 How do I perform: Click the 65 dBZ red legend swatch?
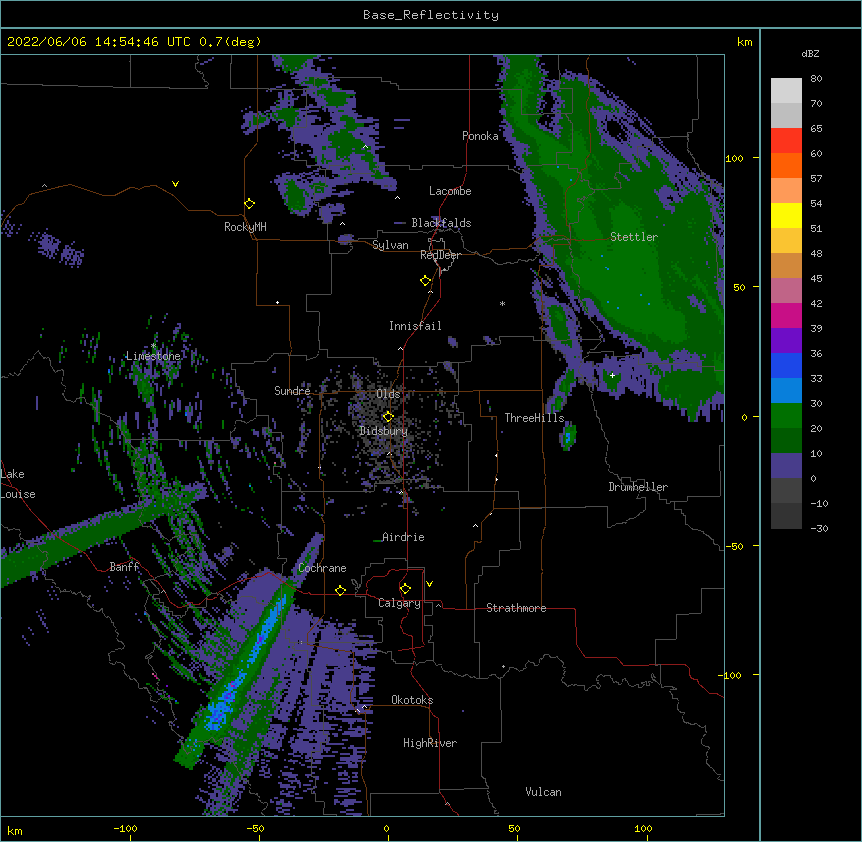[786, 141]
